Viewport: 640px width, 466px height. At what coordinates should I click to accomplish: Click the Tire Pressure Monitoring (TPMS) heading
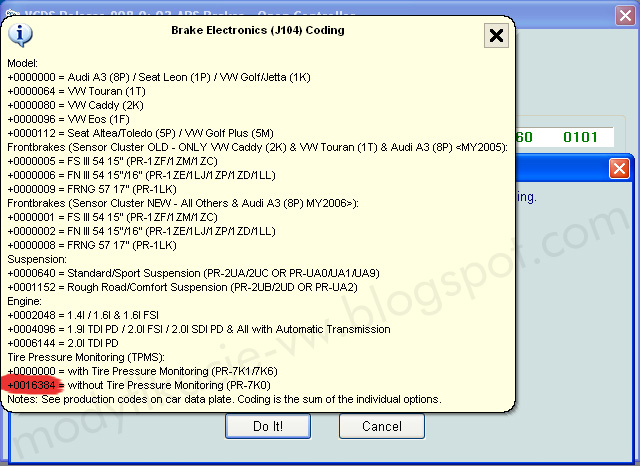pos(86,357)
